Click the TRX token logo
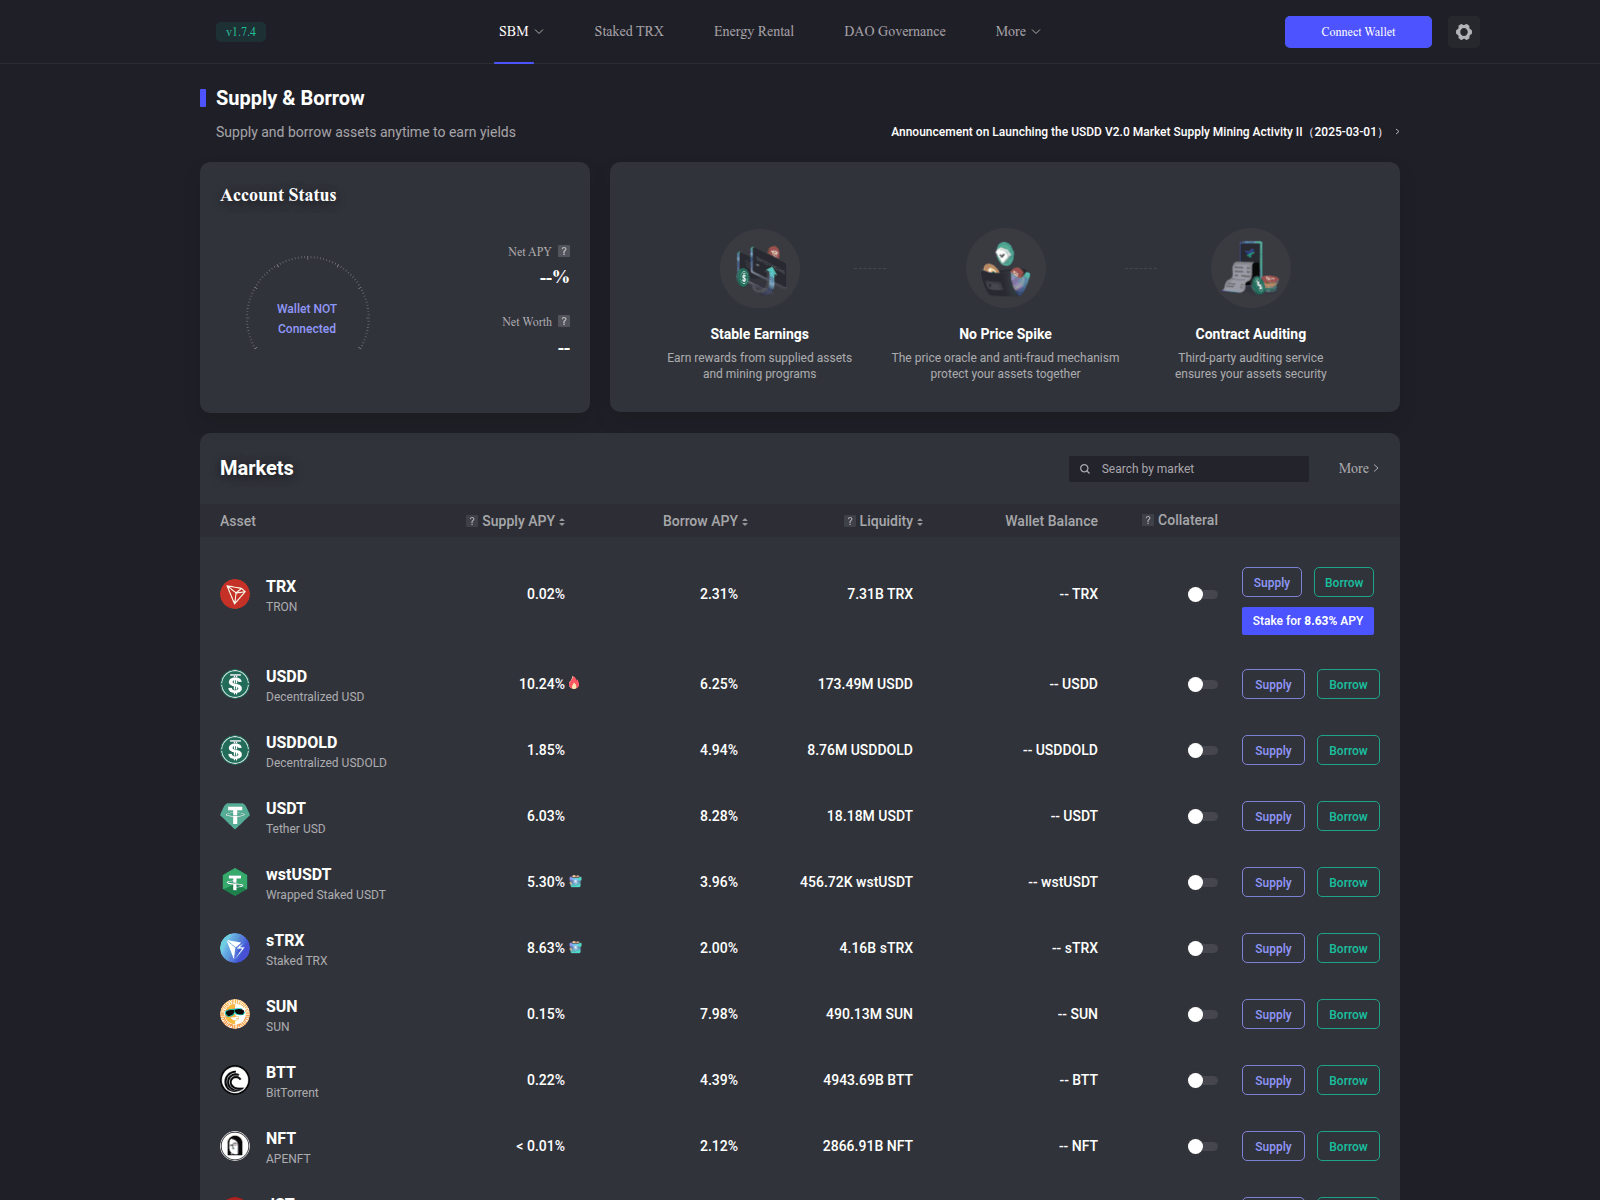The image size is (1600, 1200). click(x=235, y=594)
